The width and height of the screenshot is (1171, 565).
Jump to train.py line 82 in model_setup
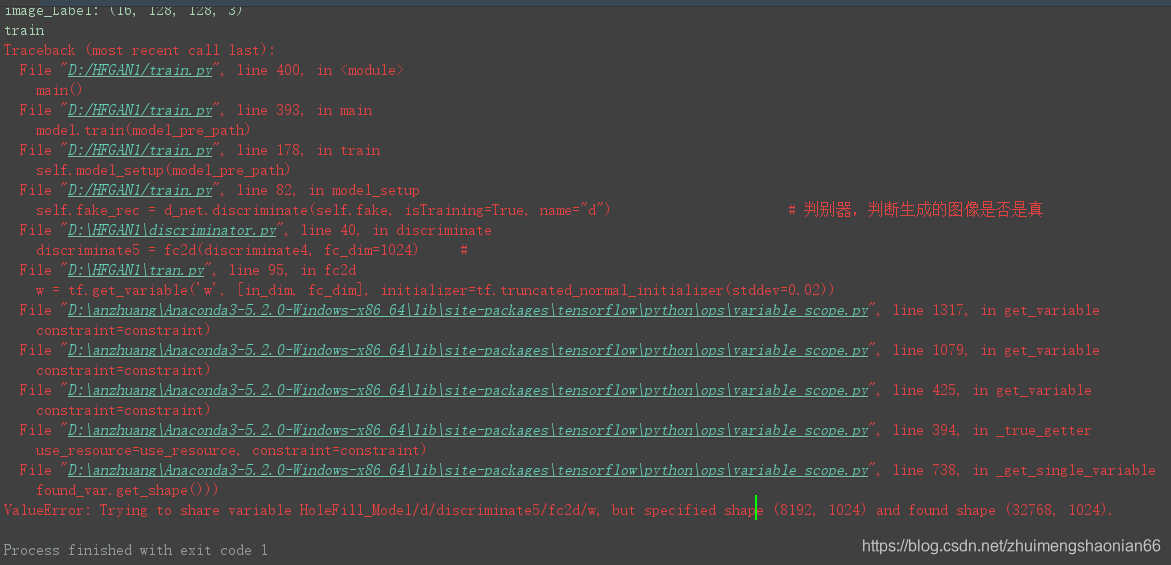point(140,190)
